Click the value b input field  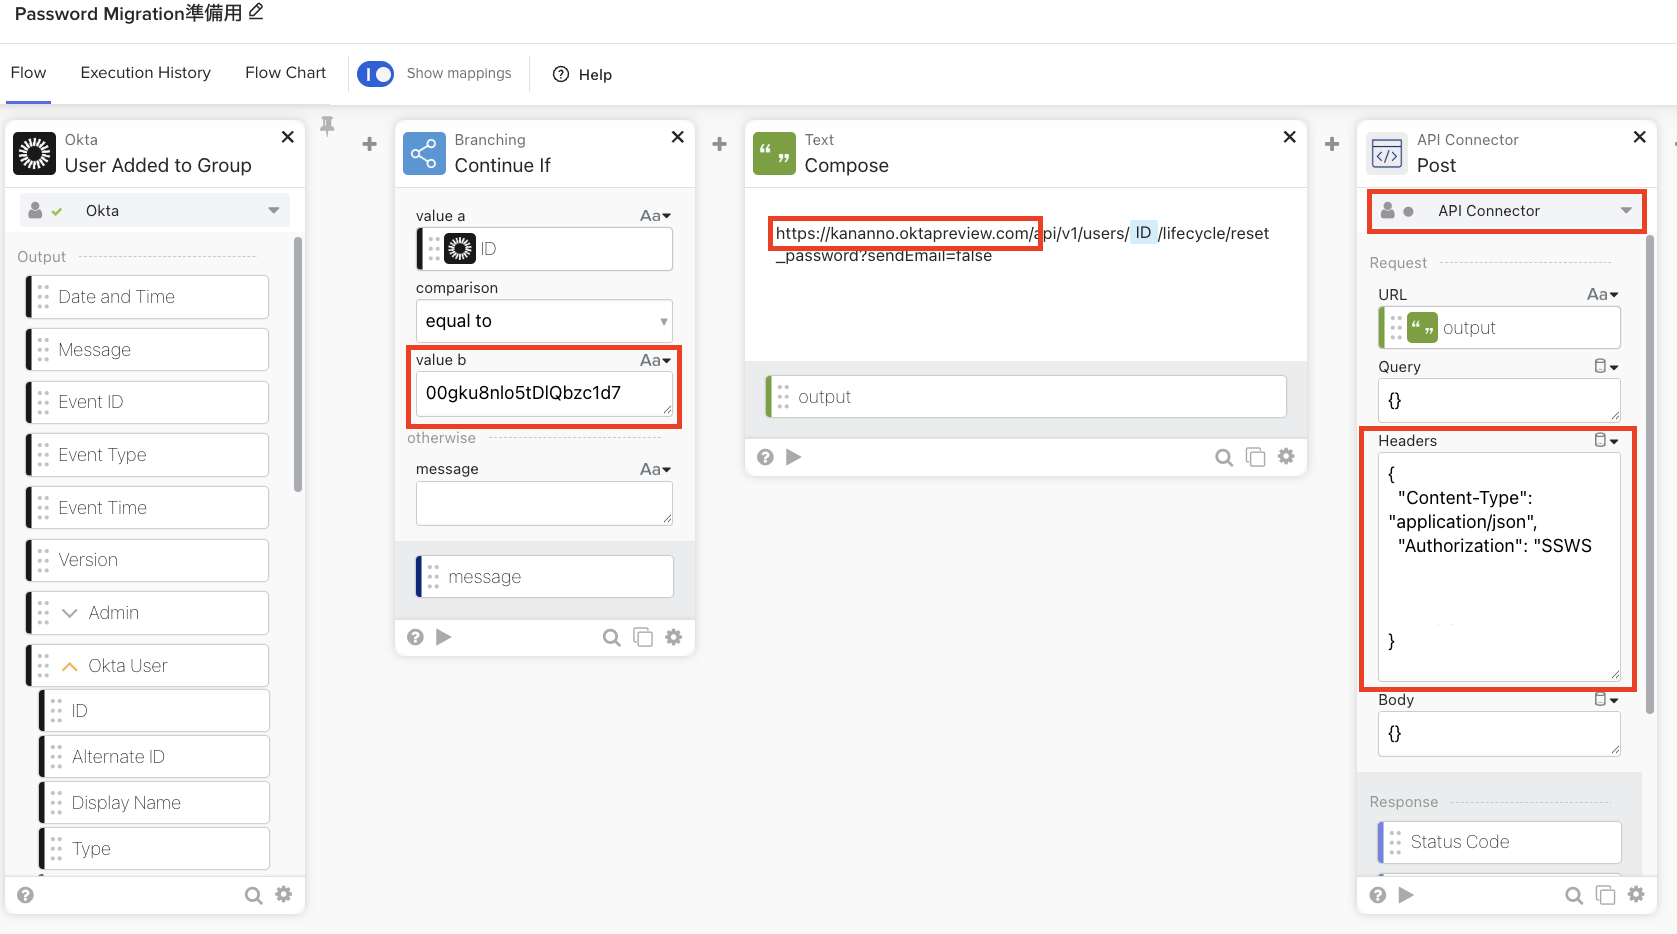pos(543,394)
